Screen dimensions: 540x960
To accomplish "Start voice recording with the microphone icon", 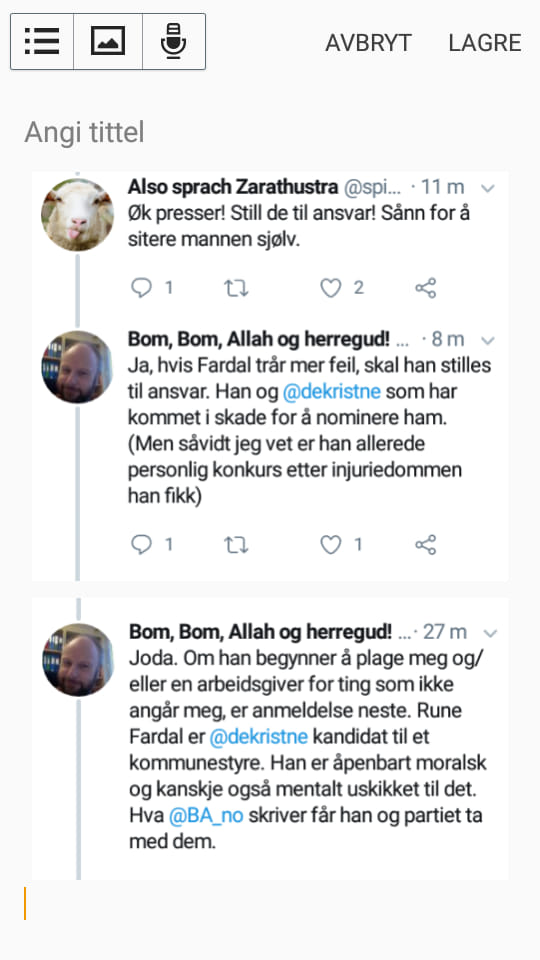I will [174, 42].
